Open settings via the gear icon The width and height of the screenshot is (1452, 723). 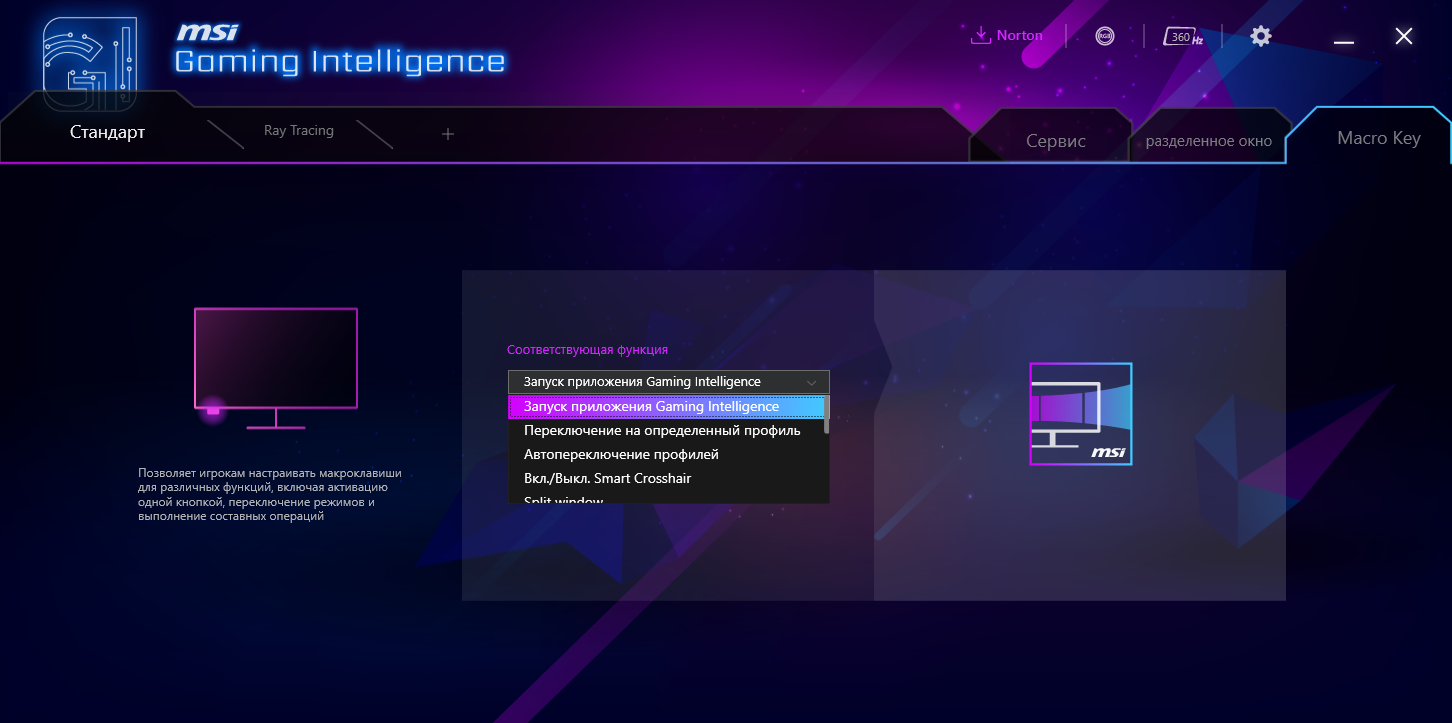pos(1261,36)
